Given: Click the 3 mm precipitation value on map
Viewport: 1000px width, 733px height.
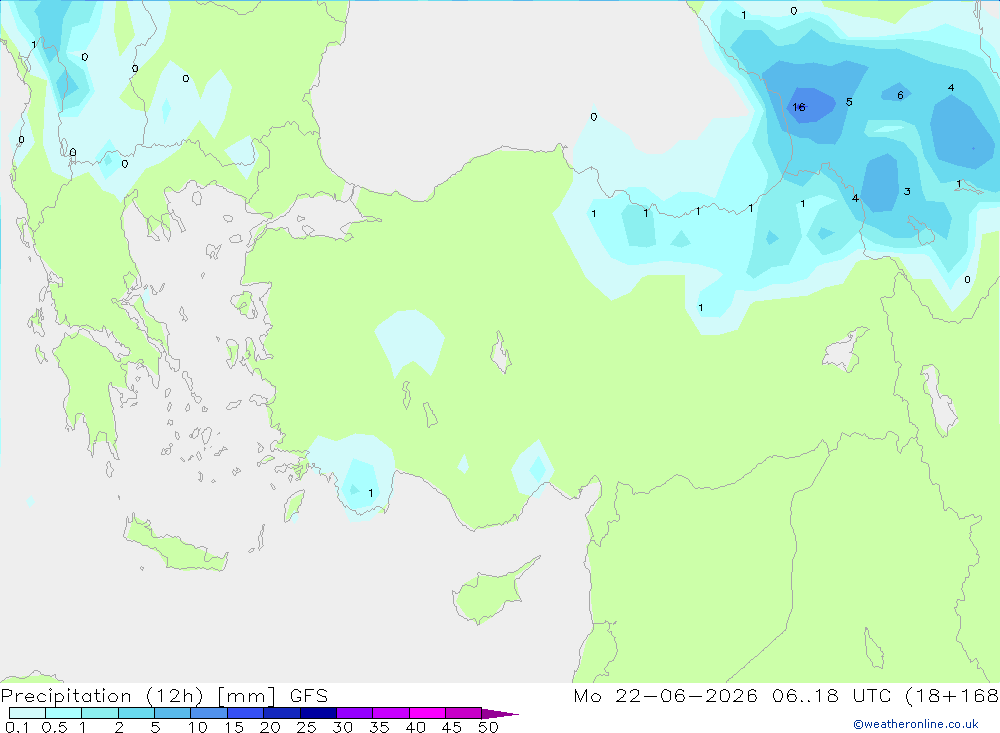Looking at the screenshot, I should (x=907, y=191).
